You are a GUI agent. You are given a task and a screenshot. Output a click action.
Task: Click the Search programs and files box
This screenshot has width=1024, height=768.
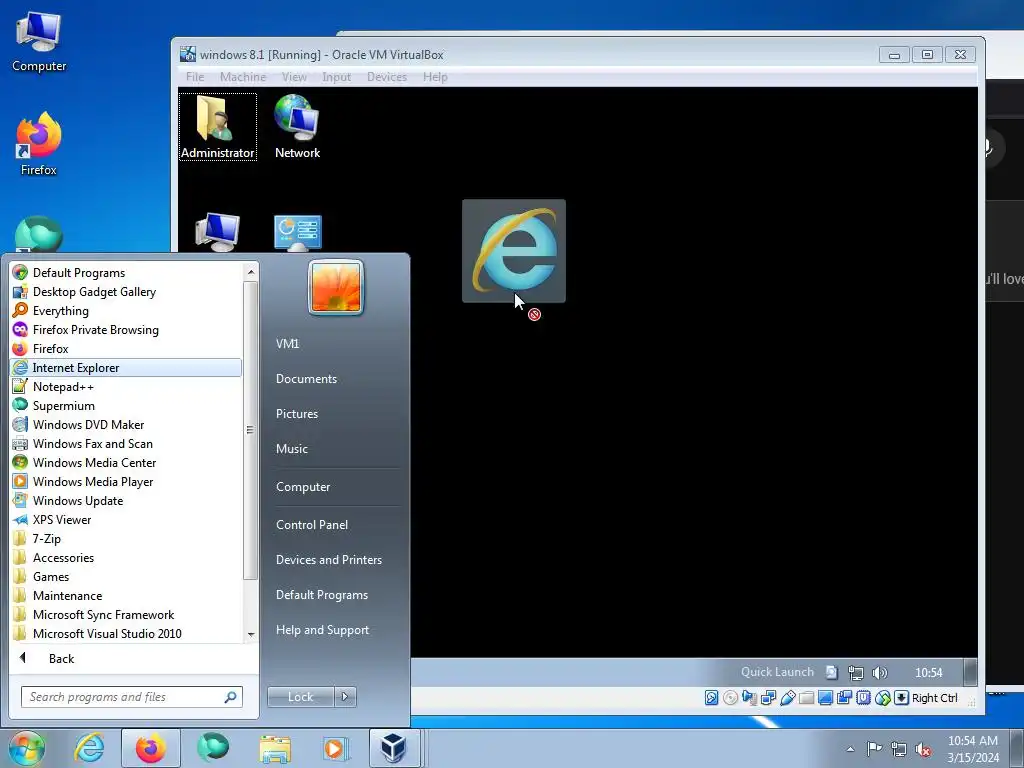pyautogui.click(x=131, y=697)
